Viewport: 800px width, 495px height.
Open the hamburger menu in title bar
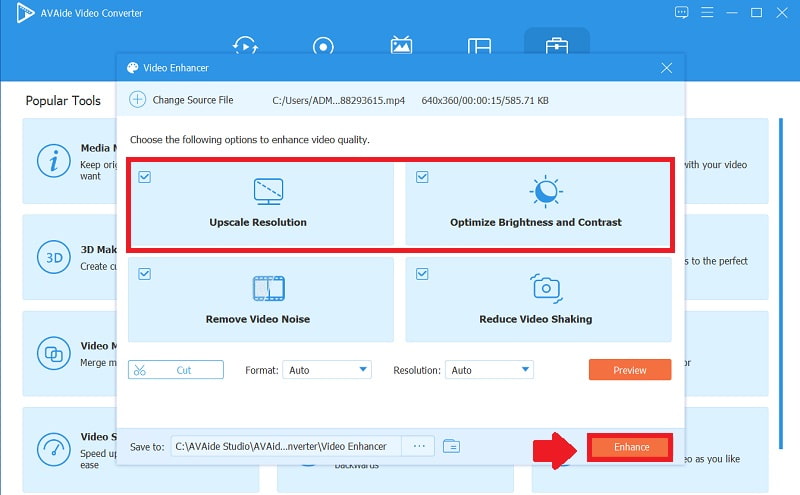(707, 12)
